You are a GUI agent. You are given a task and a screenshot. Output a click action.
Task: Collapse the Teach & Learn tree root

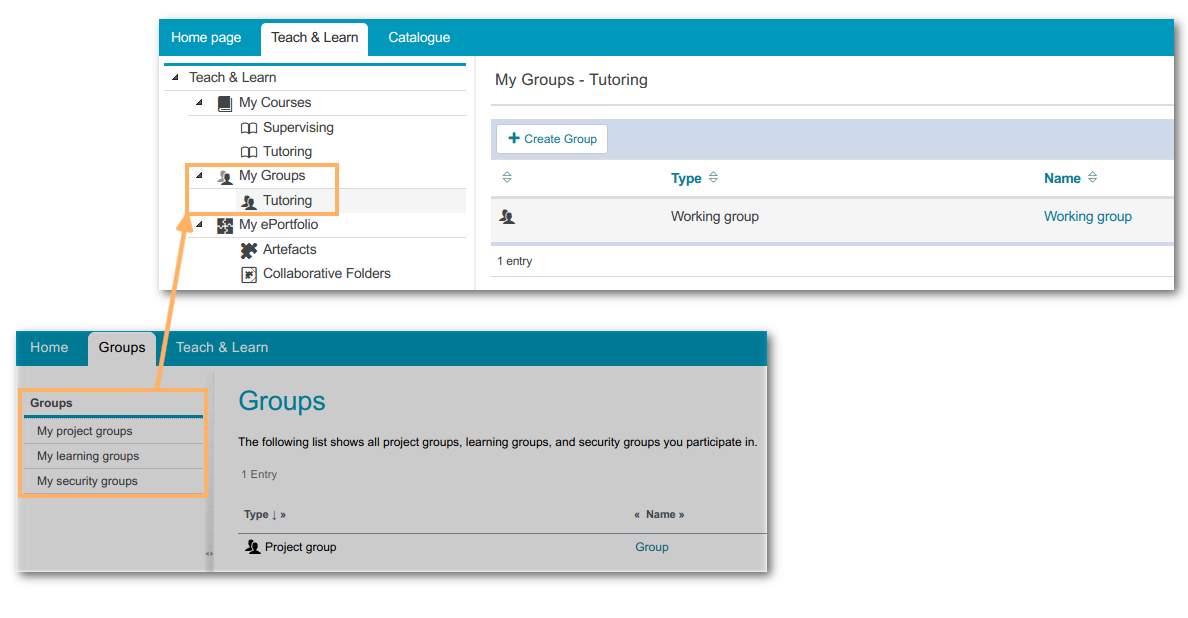pyautogui.click(x=176, y=78)
